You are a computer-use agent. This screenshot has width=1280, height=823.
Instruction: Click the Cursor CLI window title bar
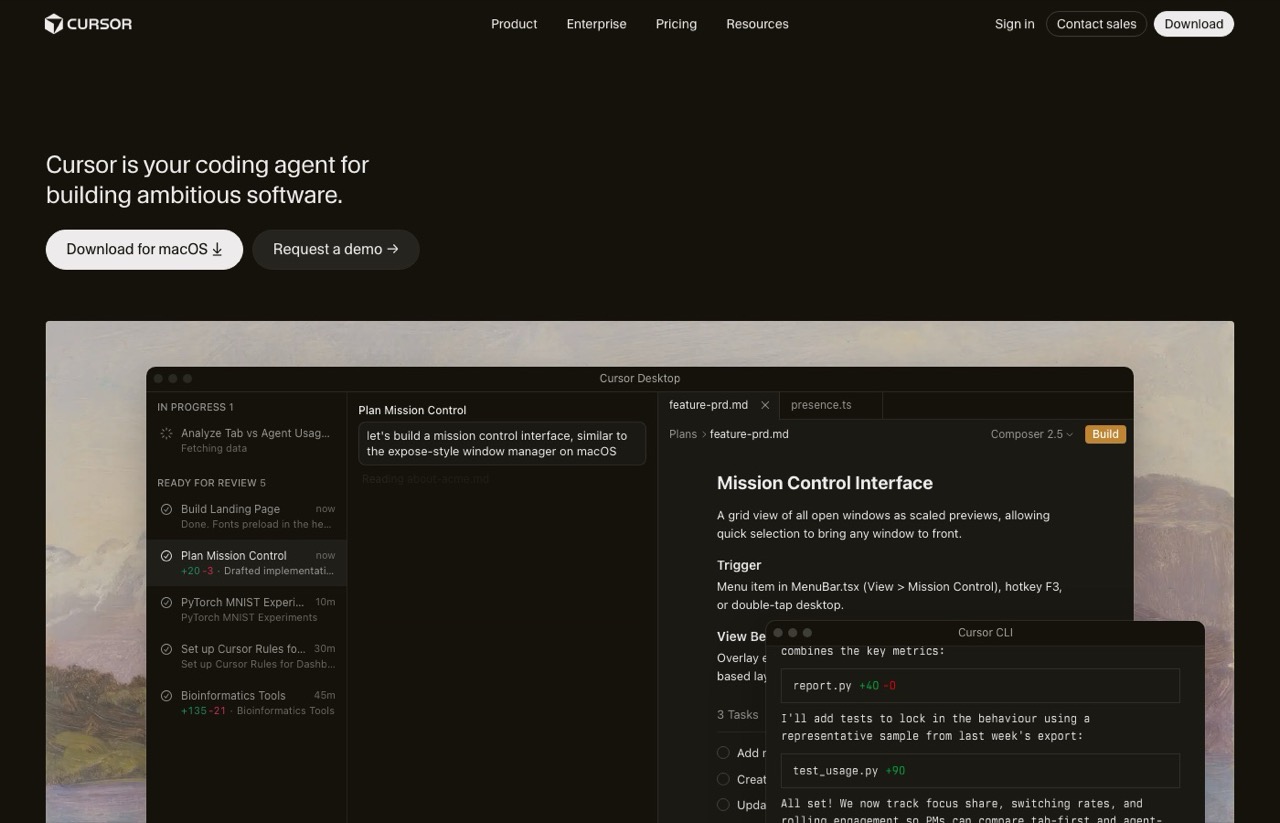click(x=985, y=632)
